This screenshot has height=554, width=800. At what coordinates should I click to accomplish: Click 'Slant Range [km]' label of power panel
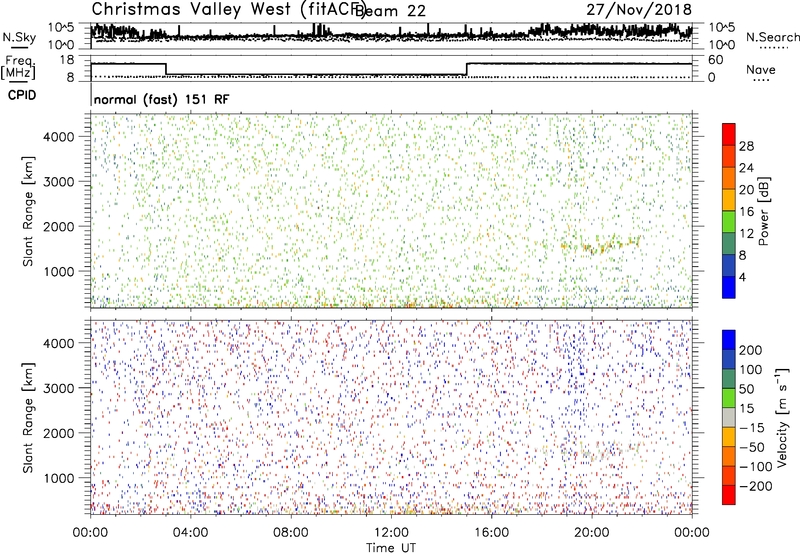tap(28, 211)
